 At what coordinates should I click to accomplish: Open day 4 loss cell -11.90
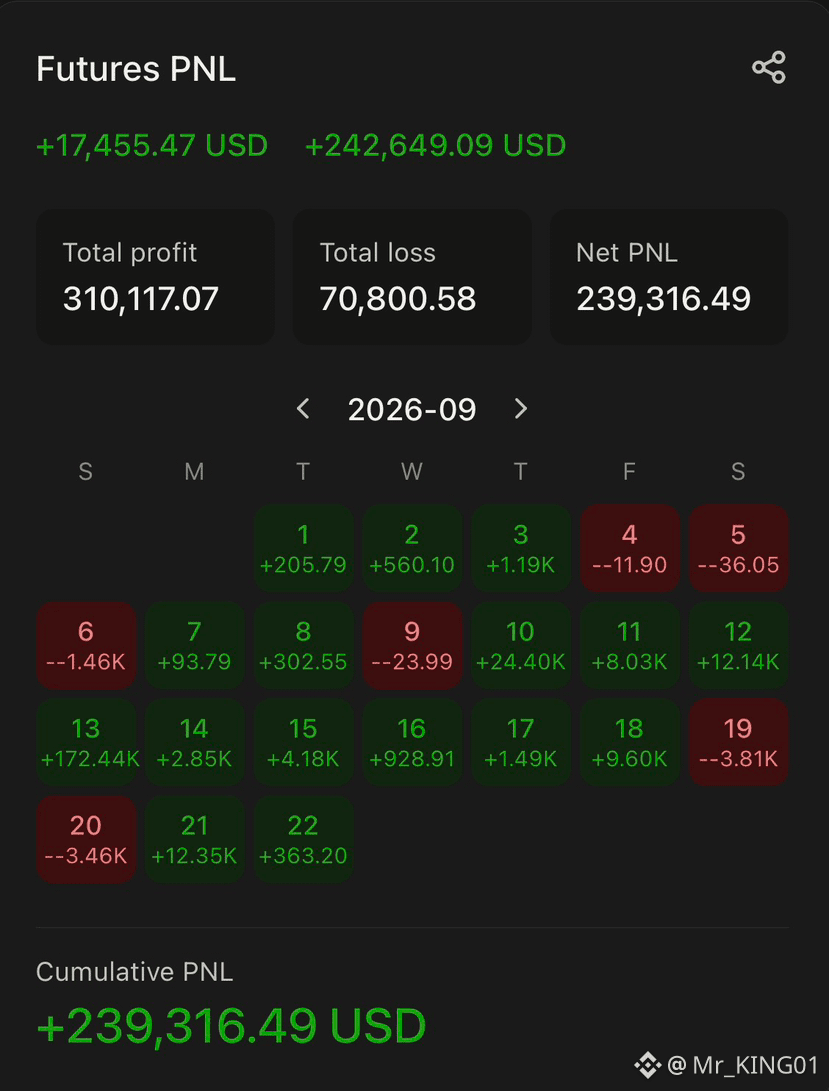629,548
